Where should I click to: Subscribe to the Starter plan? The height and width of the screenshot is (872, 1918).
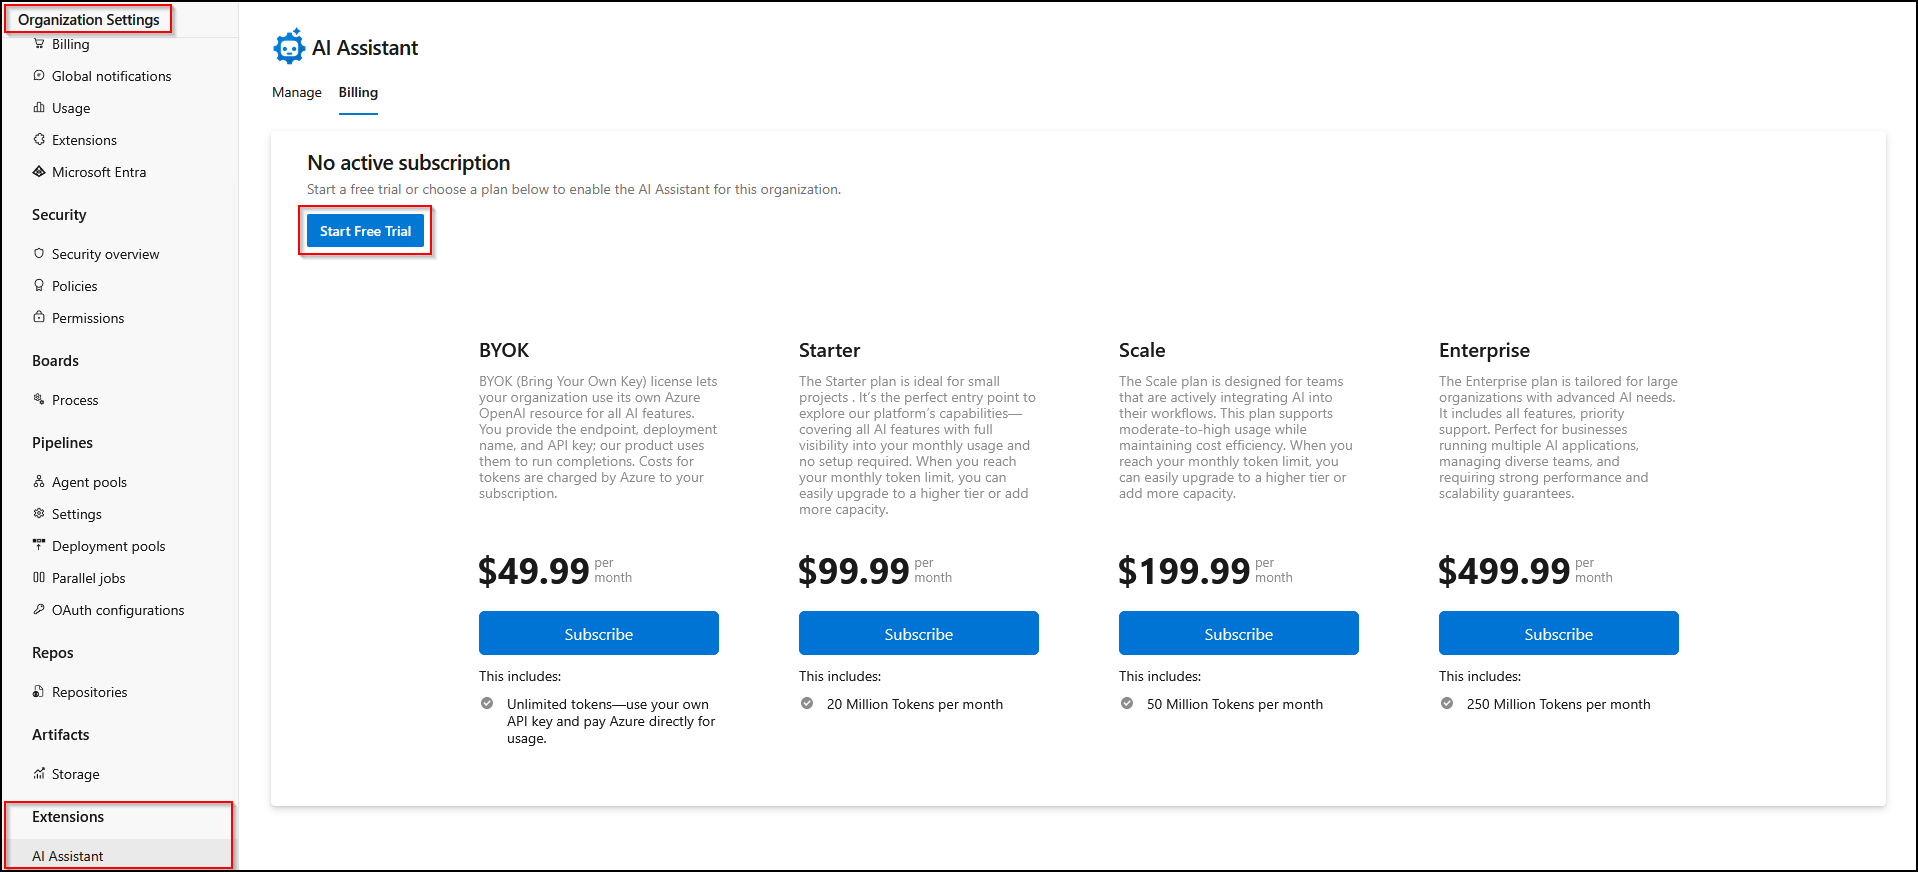pos(918,634)
